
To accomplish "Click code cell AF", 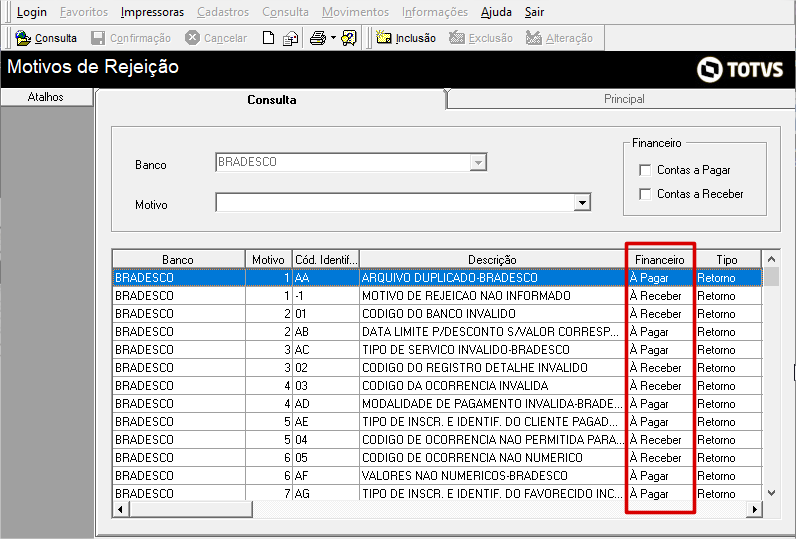I will (326, 476).
